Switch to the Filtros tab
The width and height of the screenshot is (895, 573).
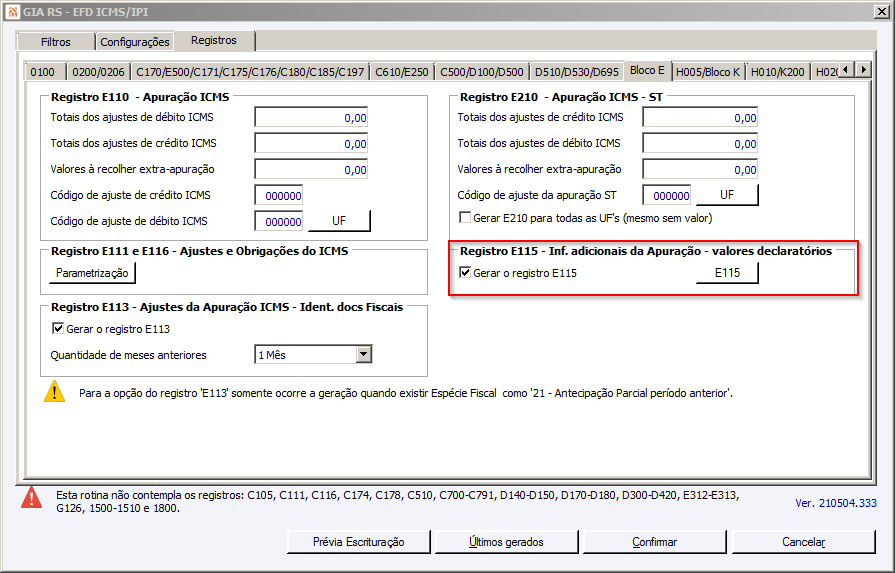56,42
